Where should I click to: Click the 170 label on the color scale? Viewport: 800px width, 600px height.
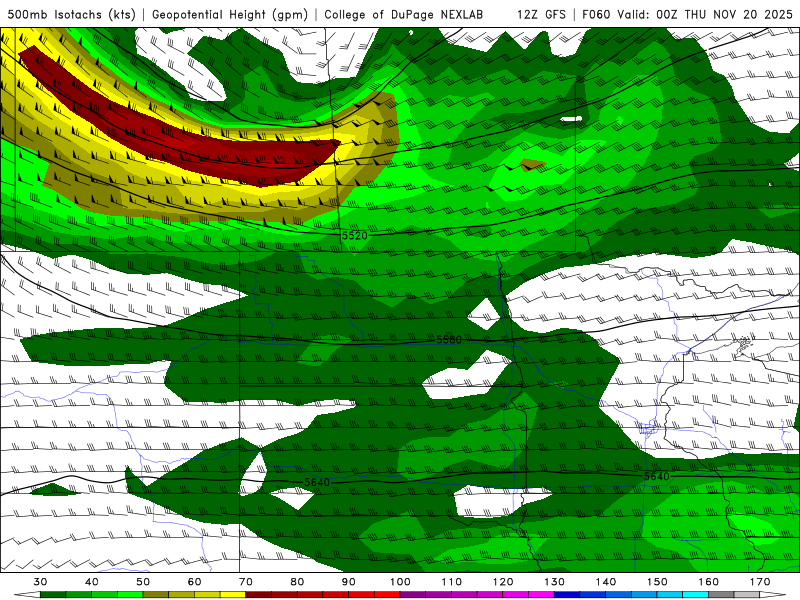760,582
